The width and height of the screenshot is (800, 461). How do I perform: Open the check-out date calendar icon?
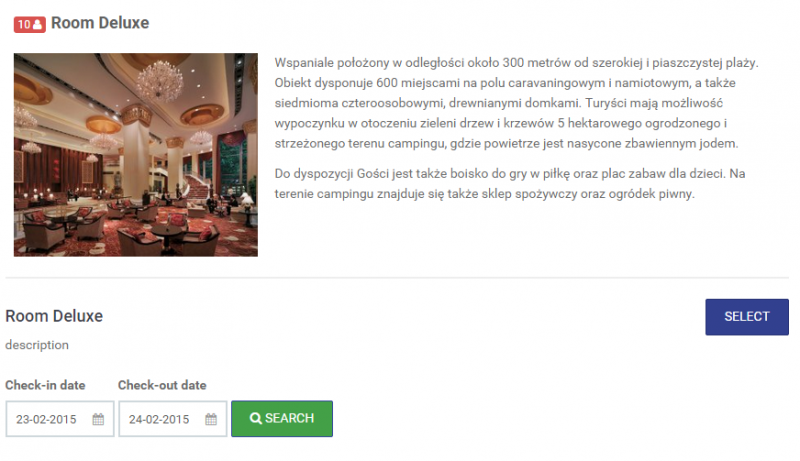point(211,419)
